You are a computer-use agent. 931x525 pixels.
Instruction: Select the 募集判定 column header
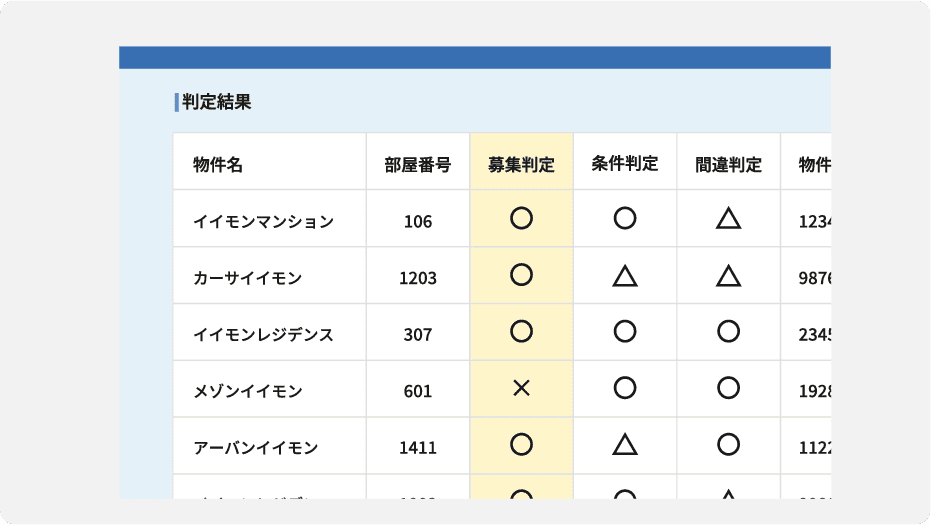(521, 165)
